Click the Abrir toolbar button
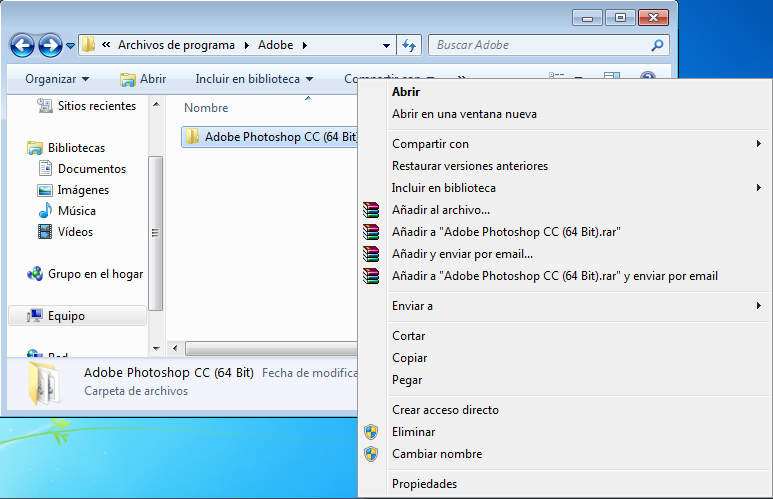 click(143, 79)
